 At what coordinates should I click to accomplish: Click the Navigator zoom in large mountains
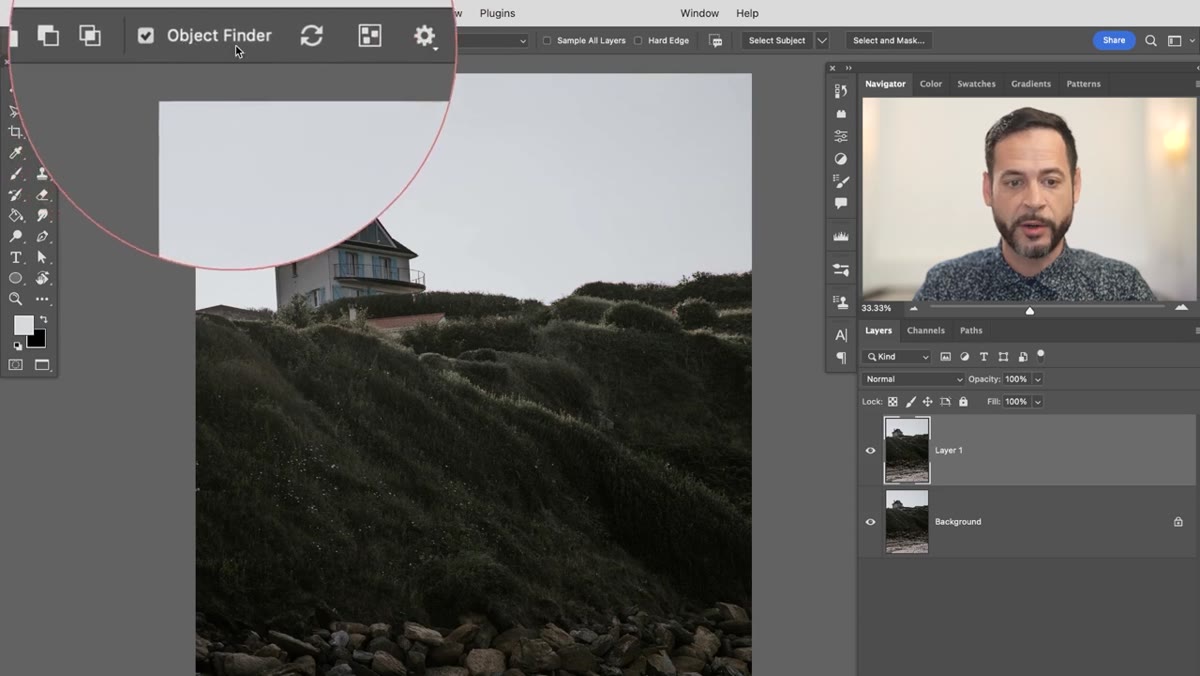(1181, 308)
